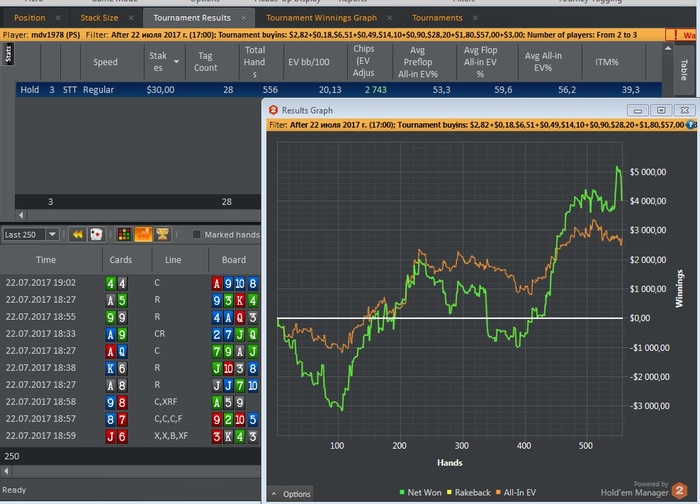
Task: Select hand played at 22.07.2017 18:59
Action: pos(130,436)
